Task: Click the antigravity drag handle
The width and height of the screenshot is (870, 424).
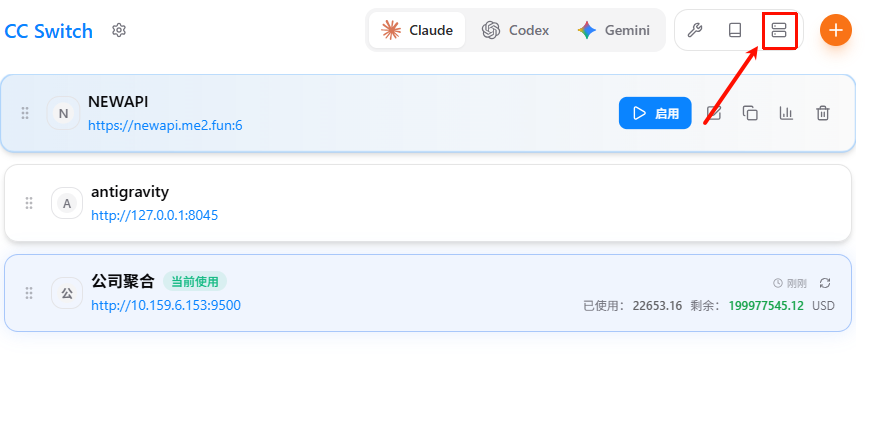Action: tap(29, 203)
